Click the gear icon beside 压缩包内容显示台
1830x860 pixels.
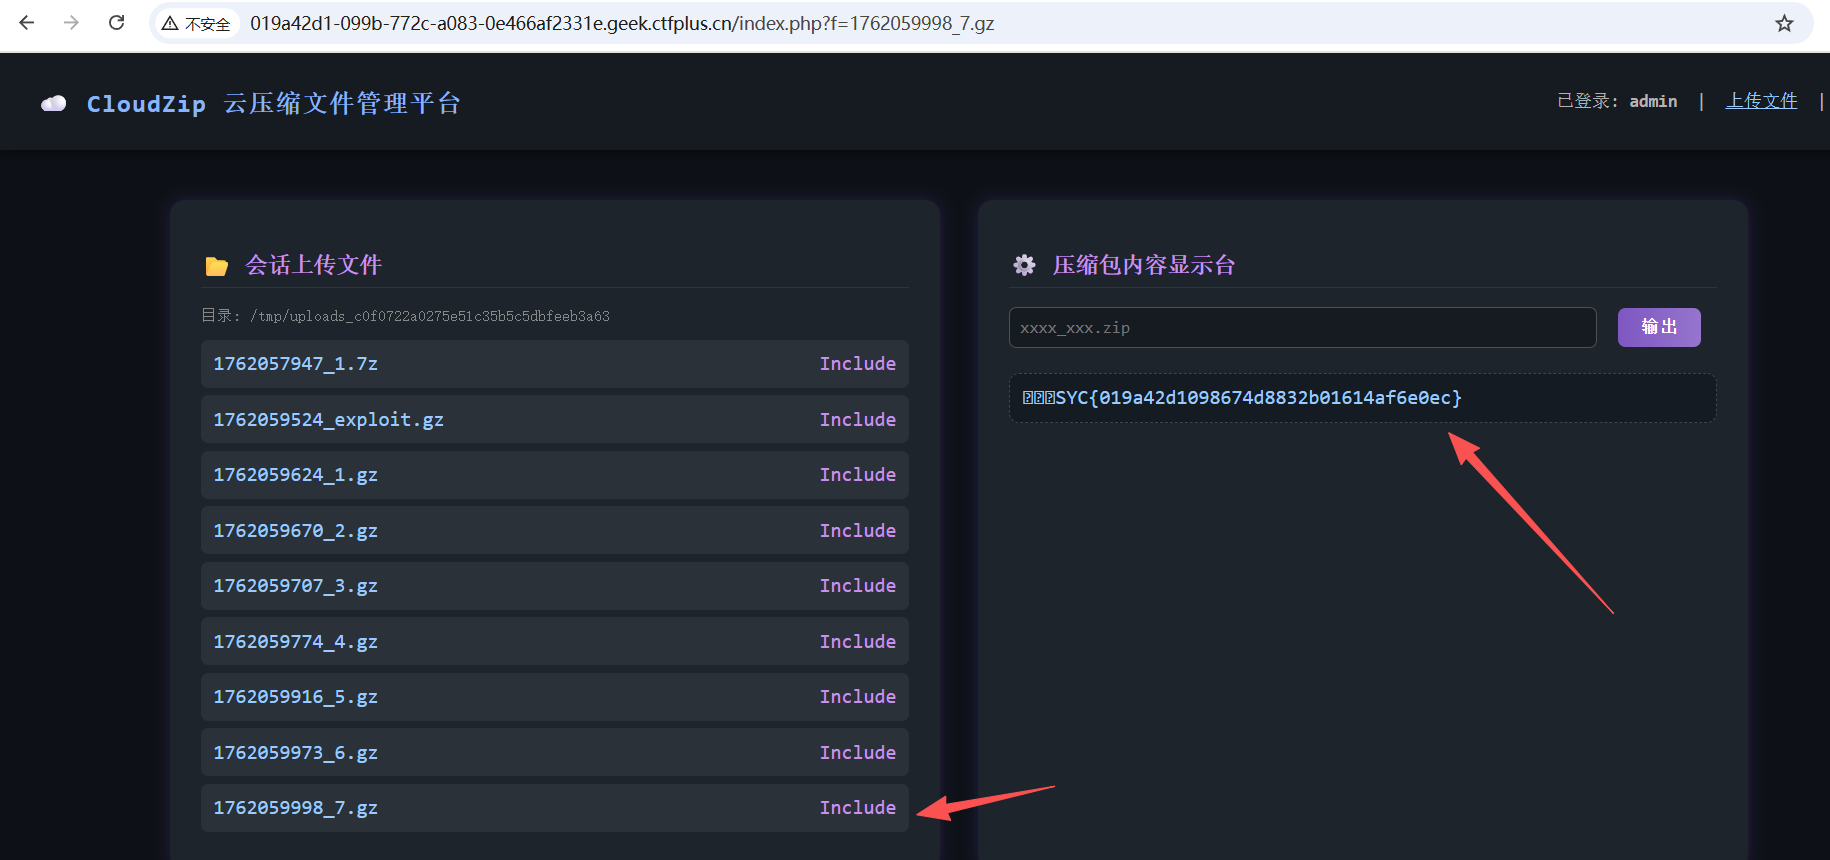pyautogui.click(x=1024, y=265)
